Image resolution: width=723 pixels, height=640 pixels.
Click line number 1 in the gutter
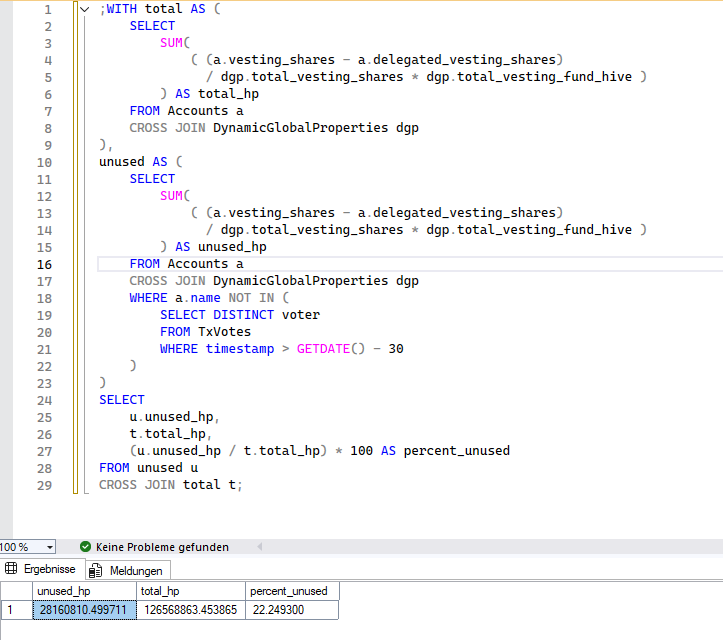coord(48,10)
